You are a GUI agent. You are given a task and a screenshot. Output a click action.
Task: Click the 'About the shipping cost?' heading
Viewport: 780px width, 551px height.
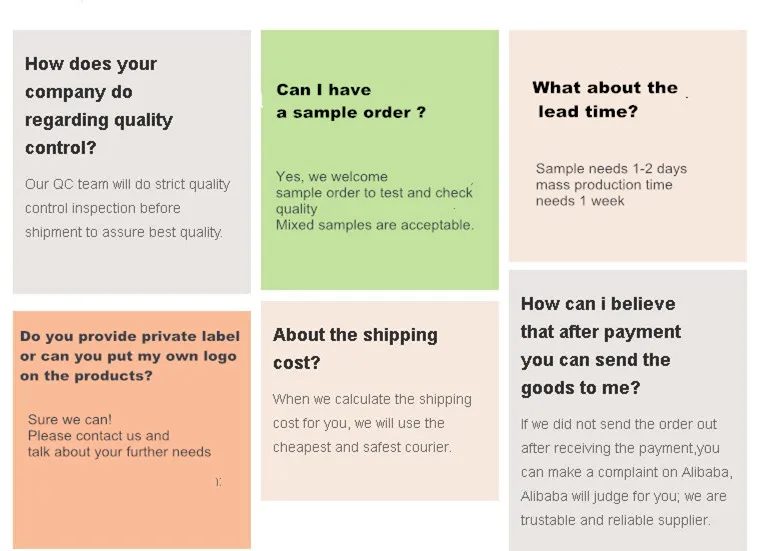[355, 348]
